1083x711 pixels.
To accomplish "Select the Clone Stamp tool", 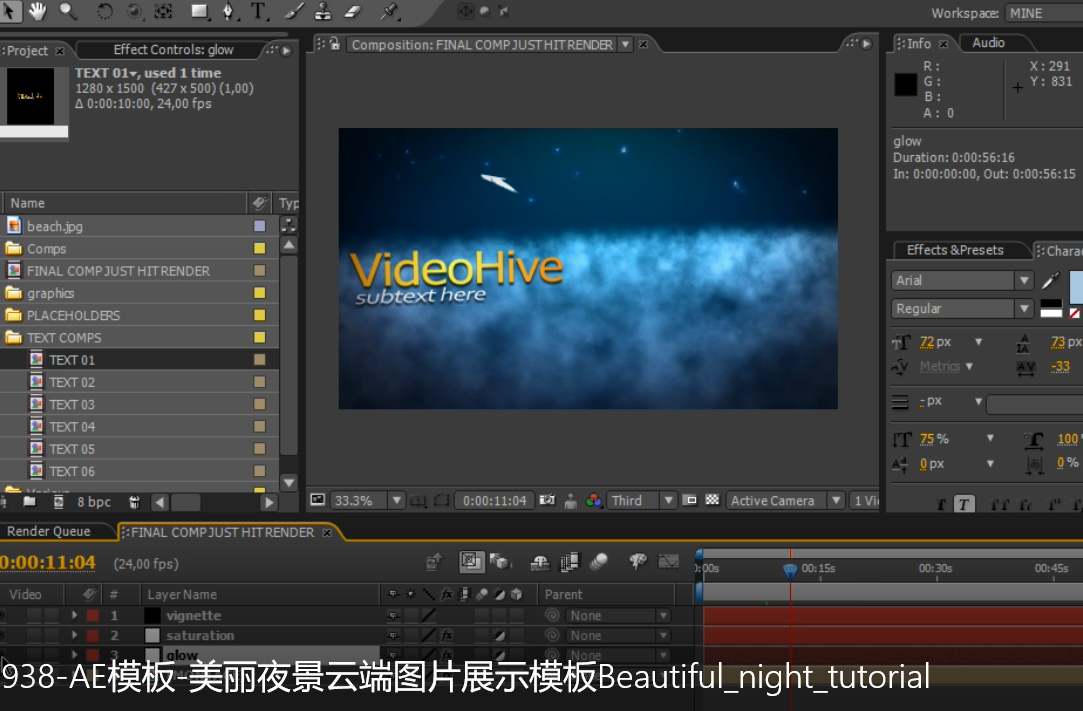I will click(x=323, y=11).
